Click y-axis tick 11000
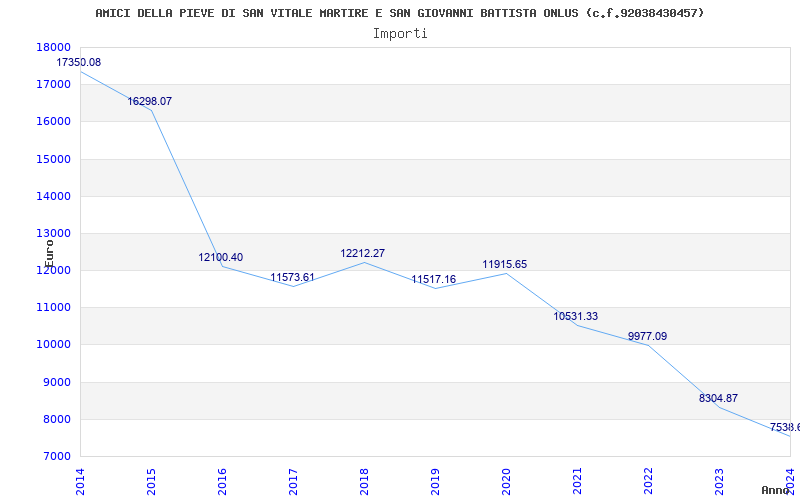800x500 pixels. coord(54,308)
